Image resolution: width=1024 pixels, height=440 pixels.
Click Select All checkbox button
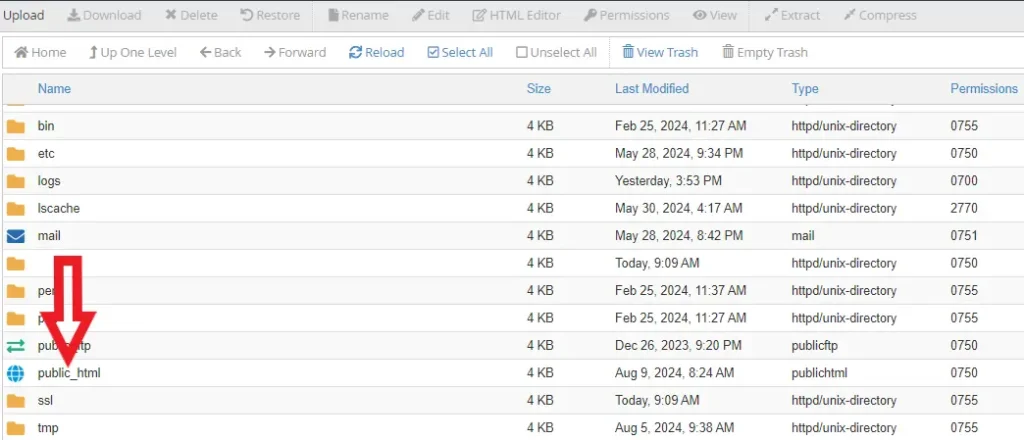click(x=460, y=52)
